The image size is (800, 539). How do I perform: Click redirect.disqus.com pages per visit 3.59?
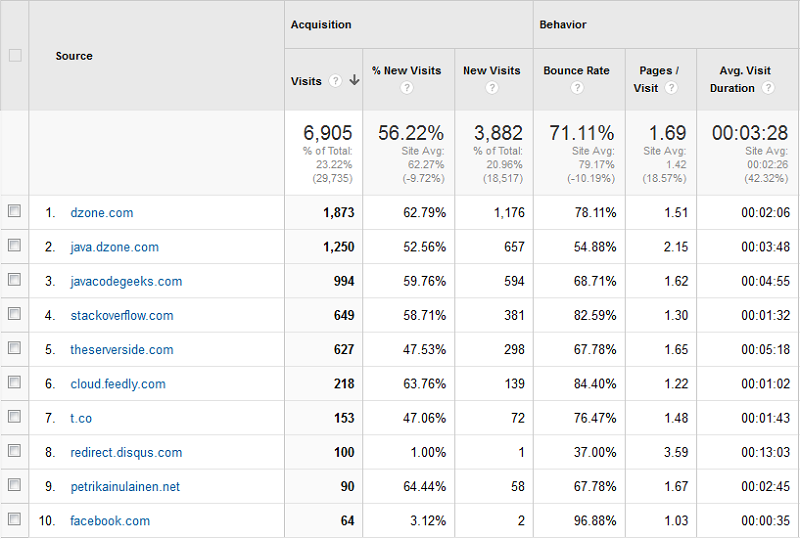[676, 453]
